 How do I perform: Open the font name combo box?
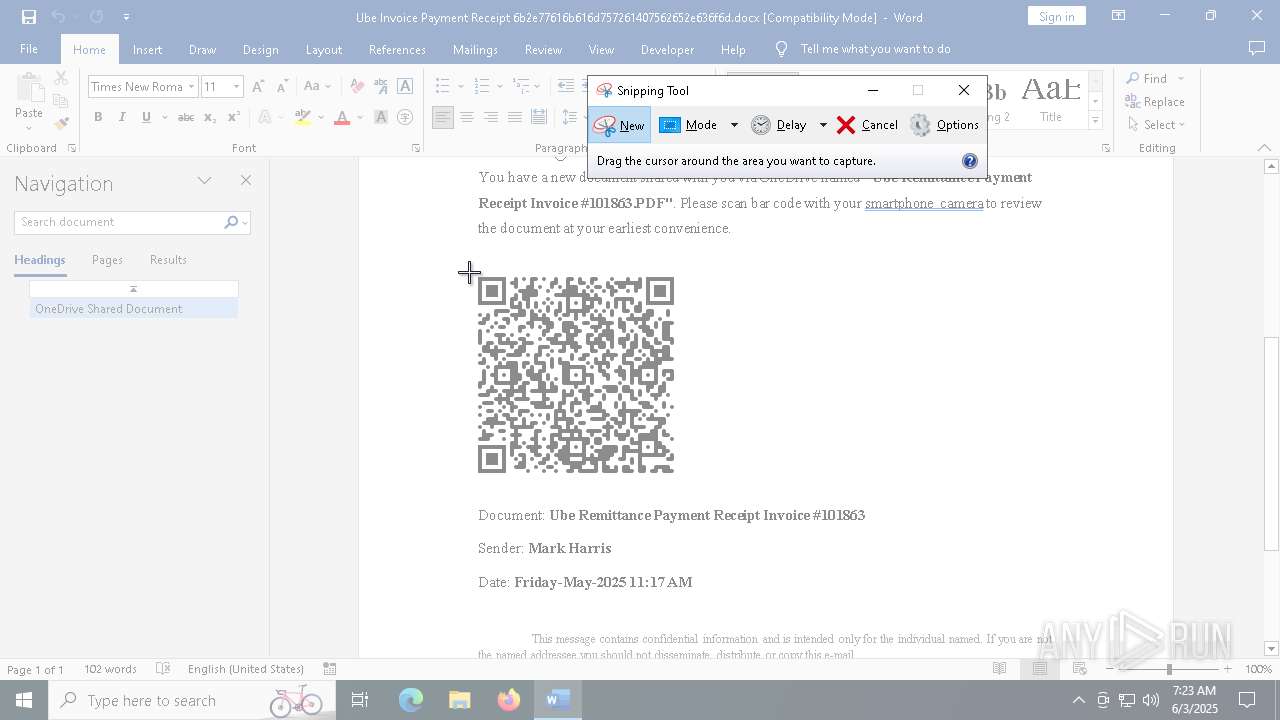click(143, 87)
